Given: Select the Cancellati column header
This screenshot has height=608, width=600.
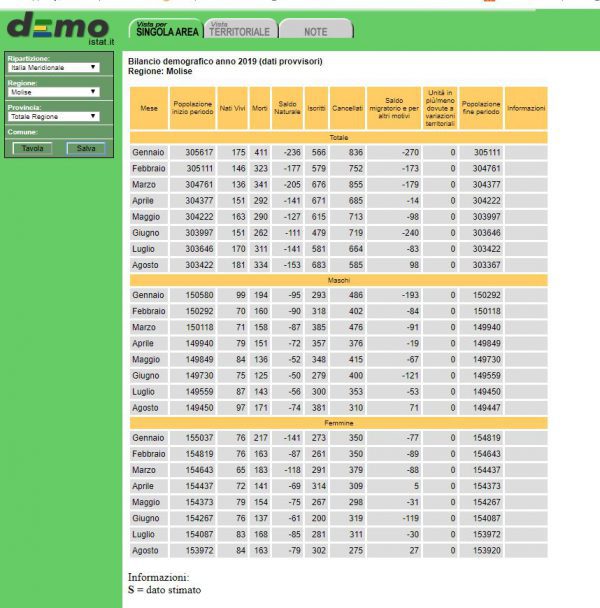Looking at the screenshot, I should click(347, 108).
